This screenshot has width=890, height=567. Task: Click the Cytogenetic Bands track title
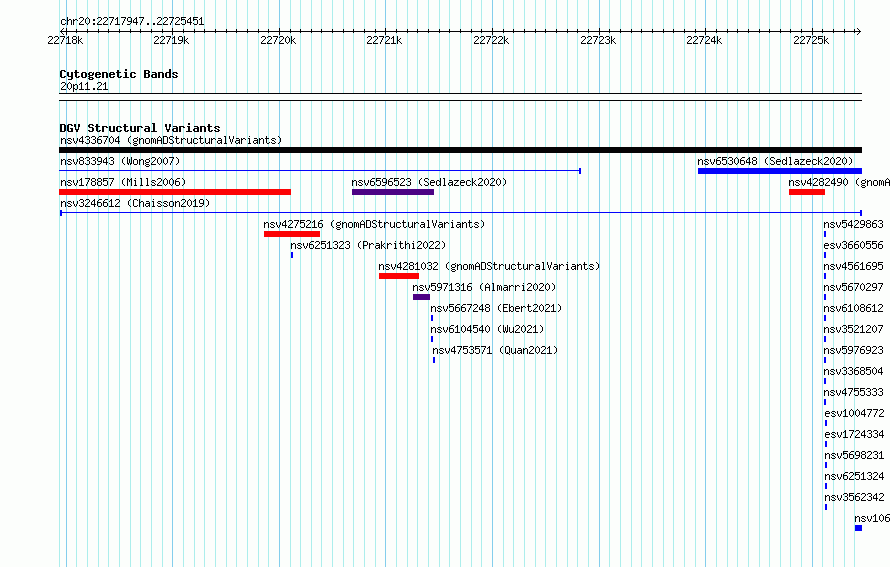tap(119, 74)
